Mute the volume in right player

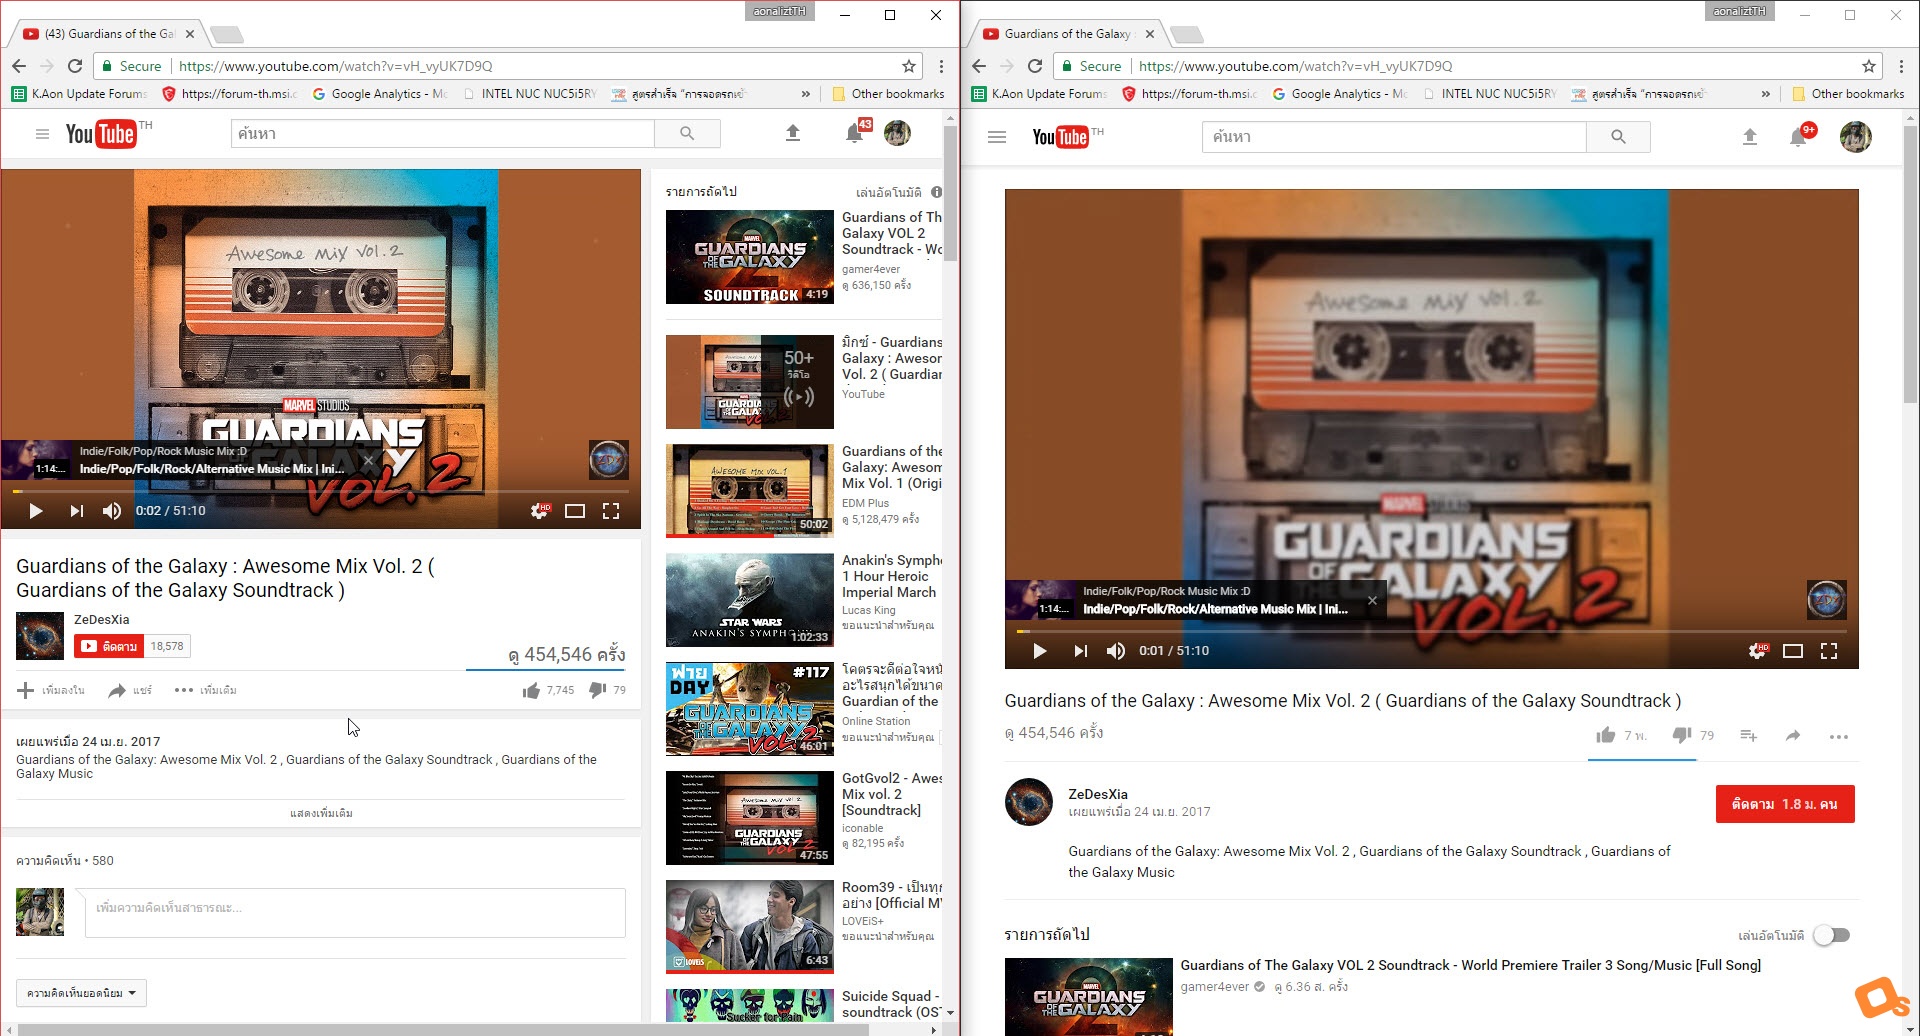(x=1116, y=651)
